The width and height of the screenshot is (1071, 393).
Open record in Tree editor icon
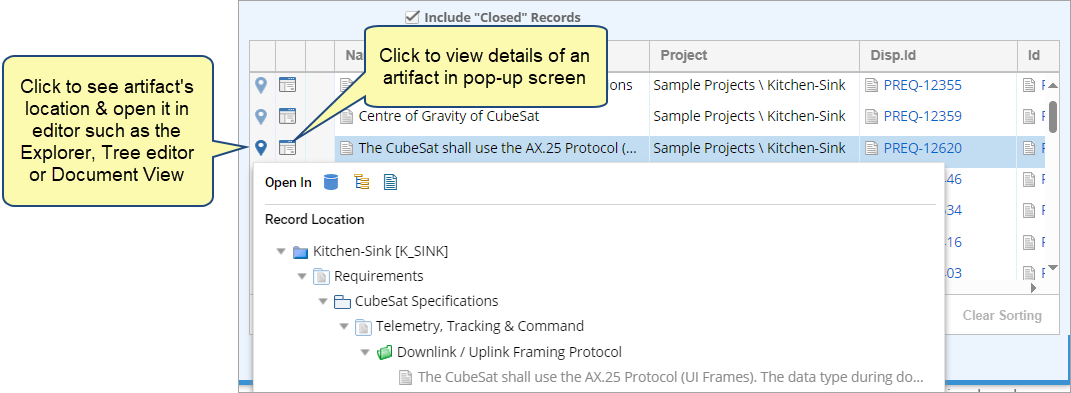coord(361,182)
